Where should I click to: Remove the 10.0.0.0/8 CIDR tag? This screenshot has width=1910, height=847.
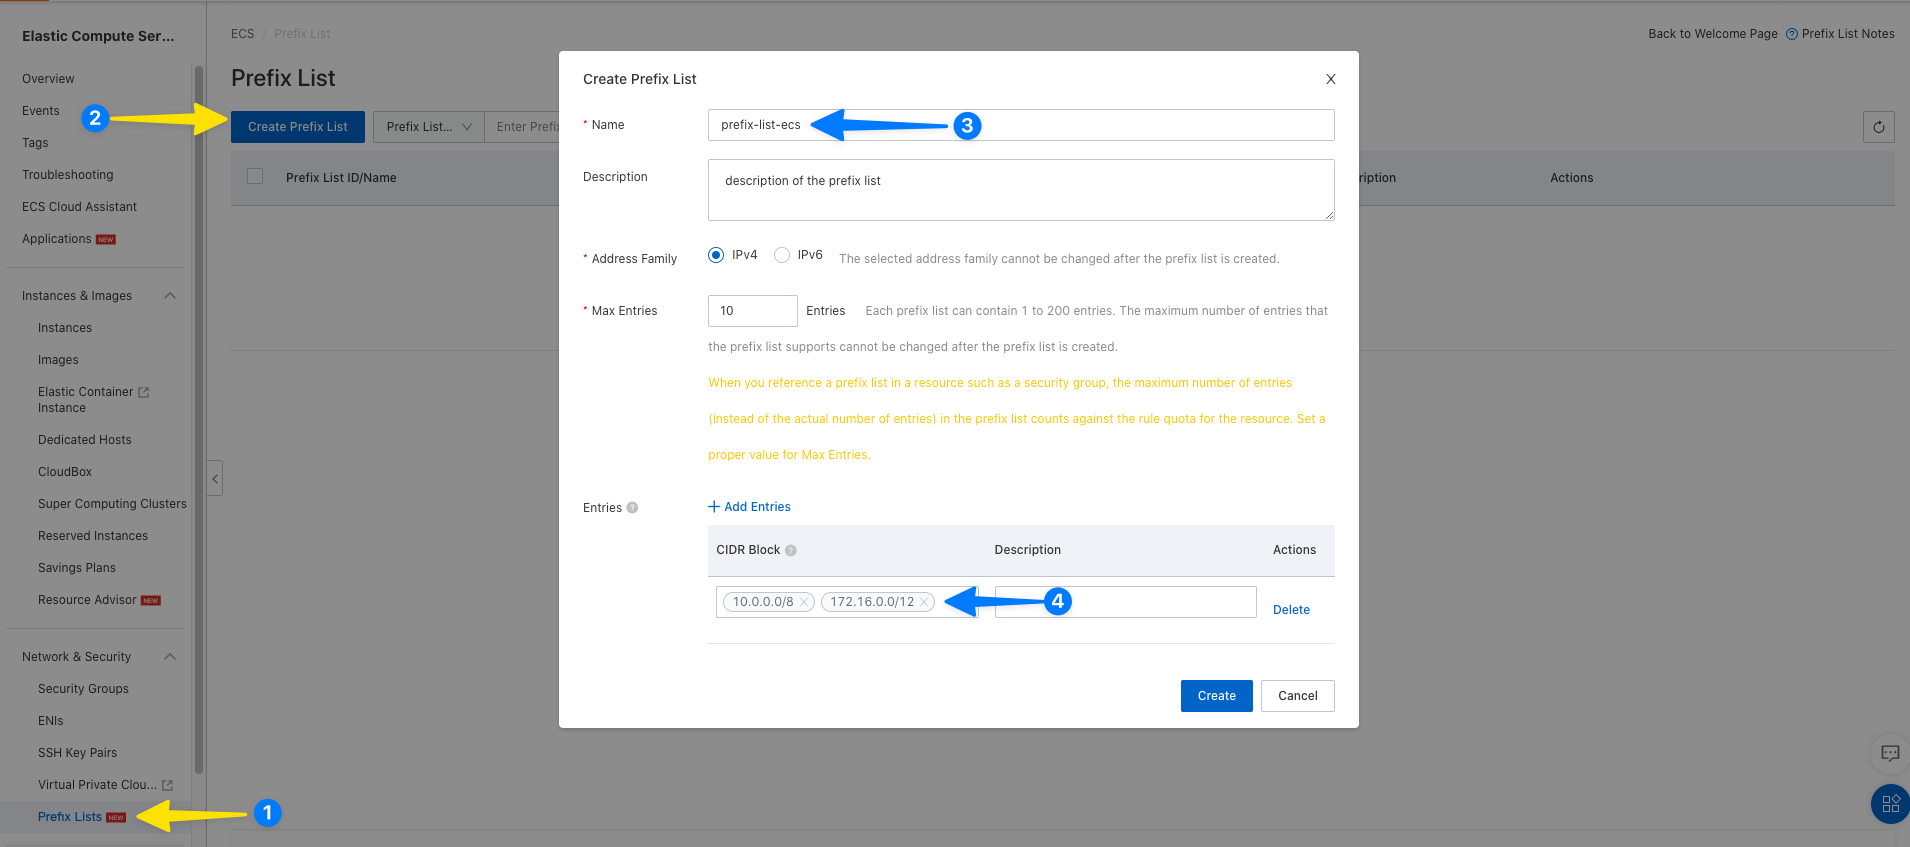804,602
